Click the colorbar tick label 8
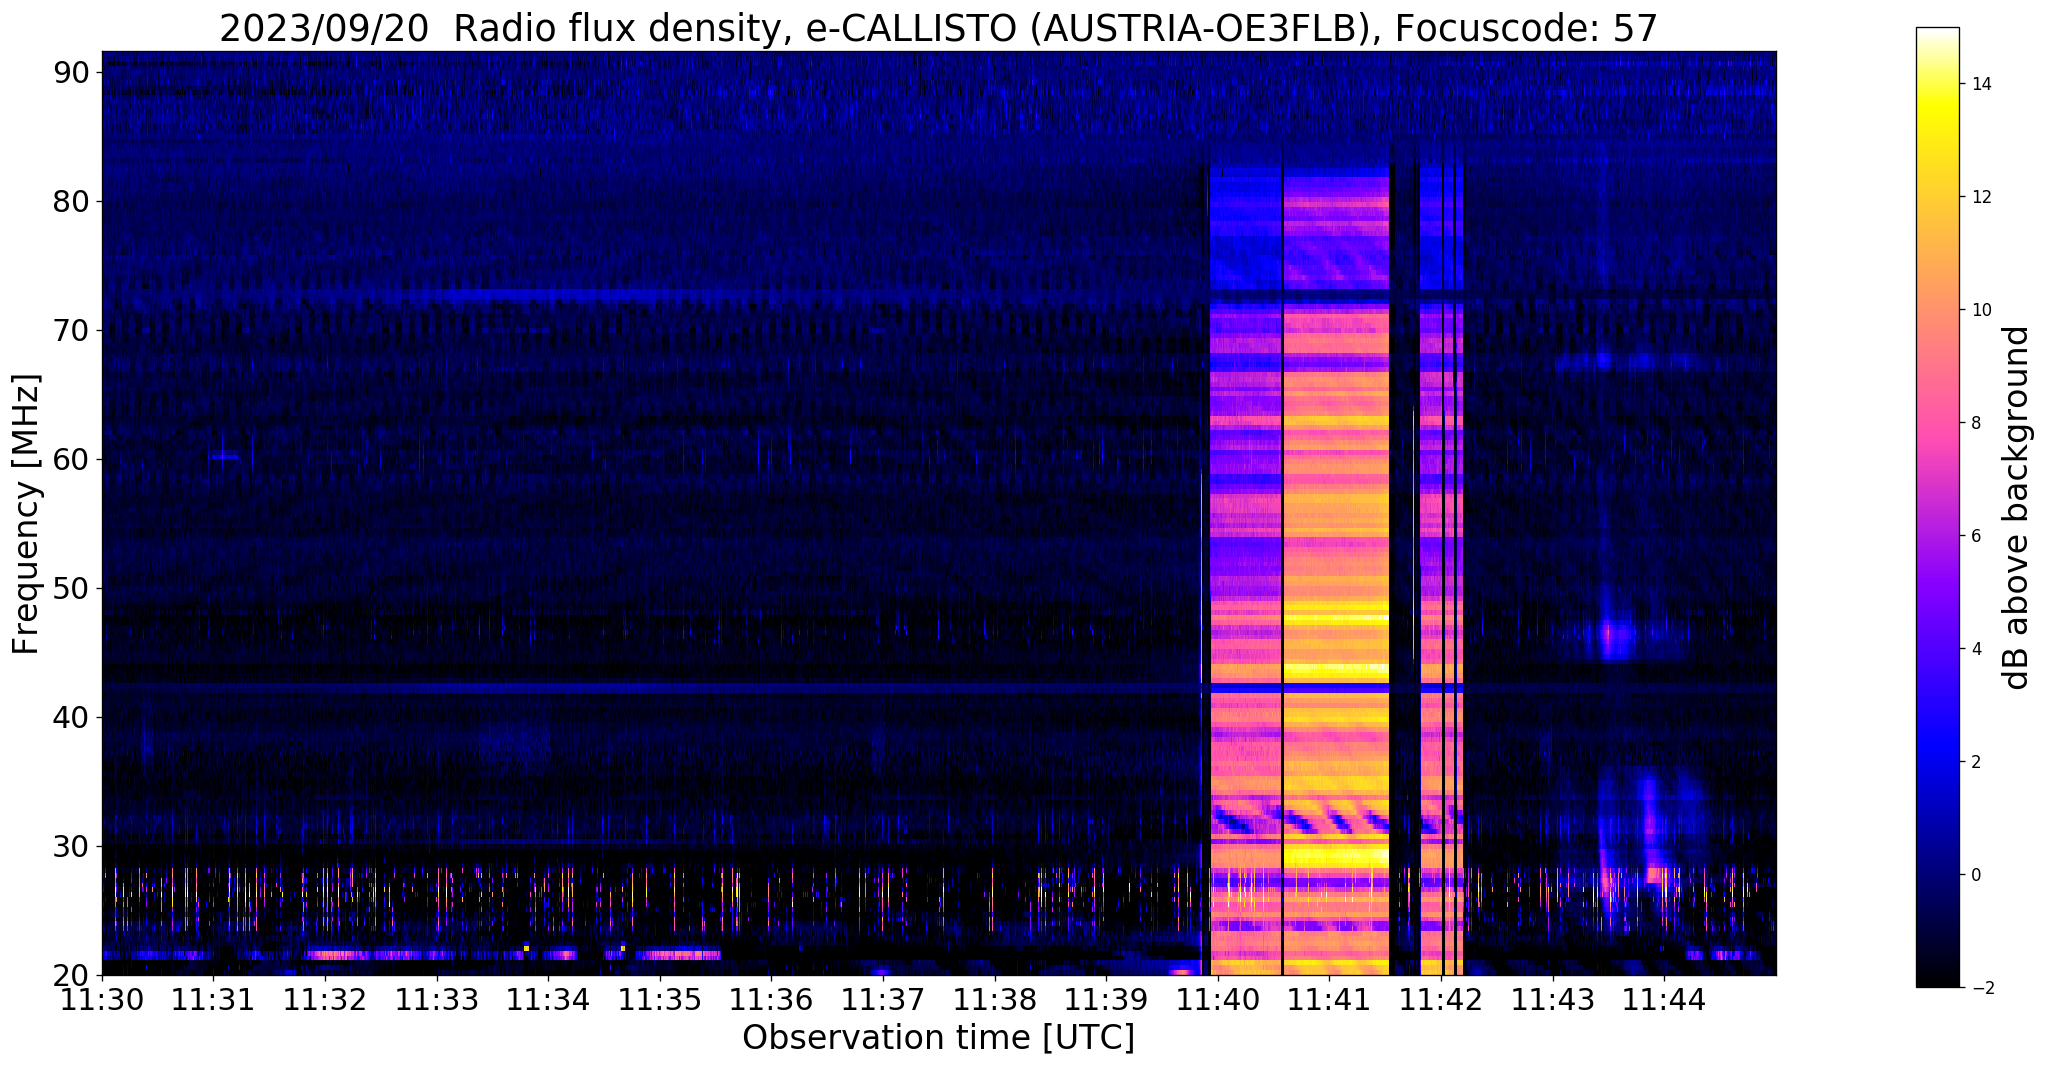This screenshot has width=2047, height=1067. point(1975,423)
